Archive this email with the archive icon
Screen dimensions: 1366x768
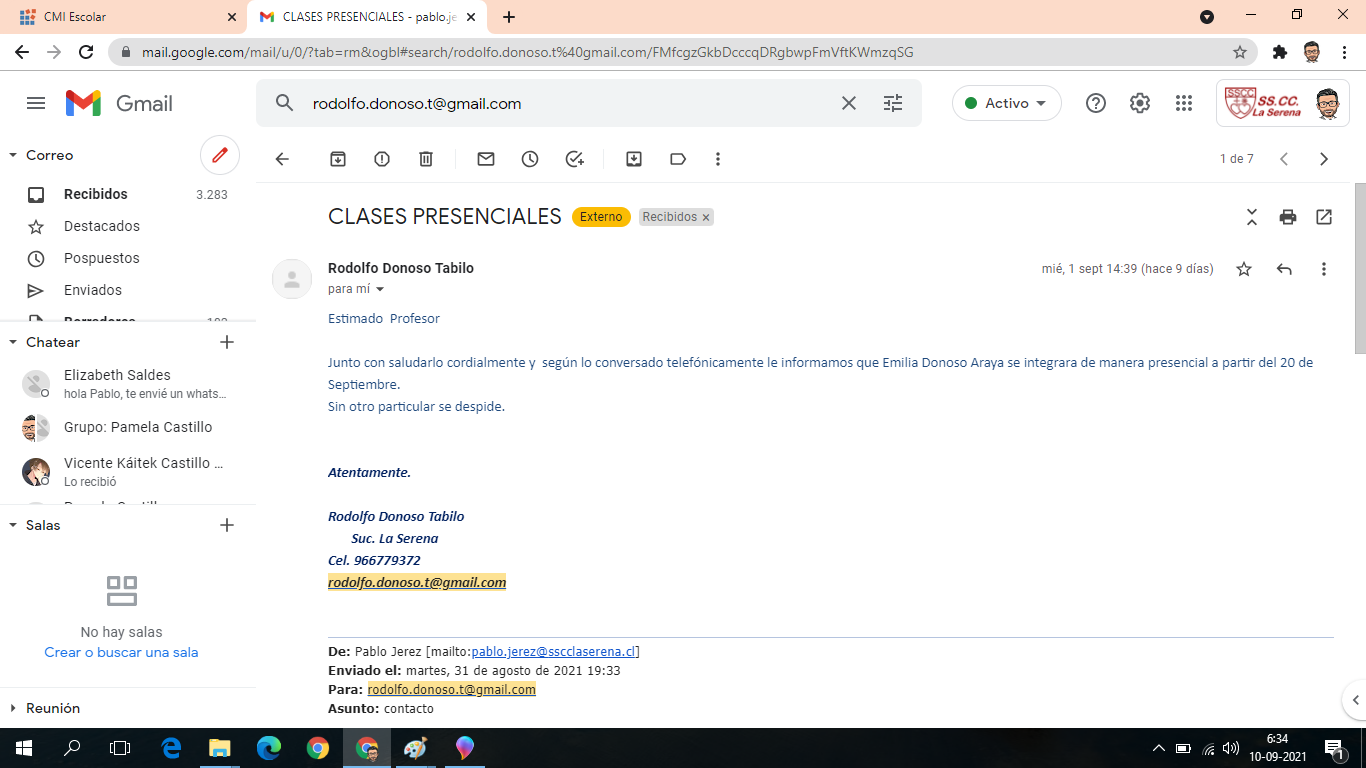click(338, 159)
